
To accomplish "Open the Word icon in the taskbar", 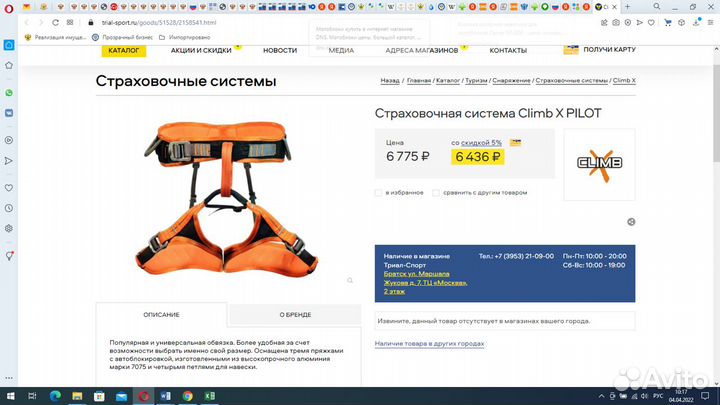I will 165,396.
